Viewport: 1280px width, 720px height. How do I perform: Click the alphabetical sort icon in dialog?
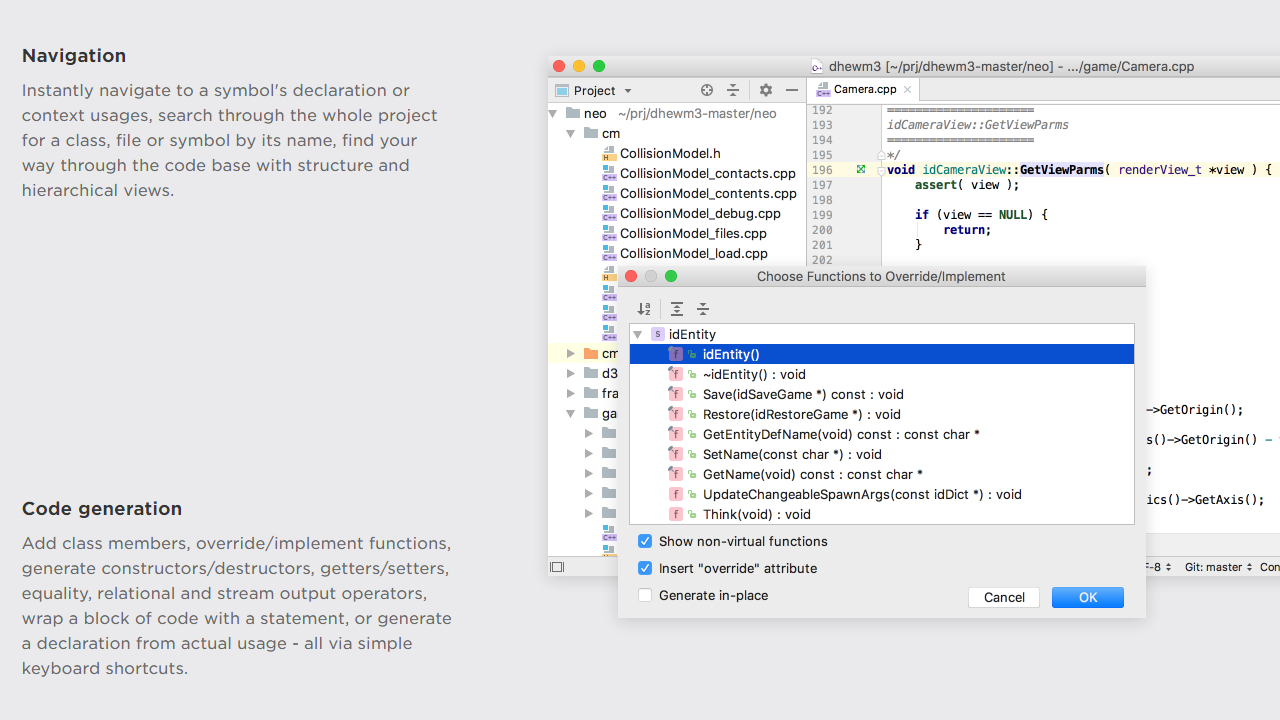pos(644,309)
